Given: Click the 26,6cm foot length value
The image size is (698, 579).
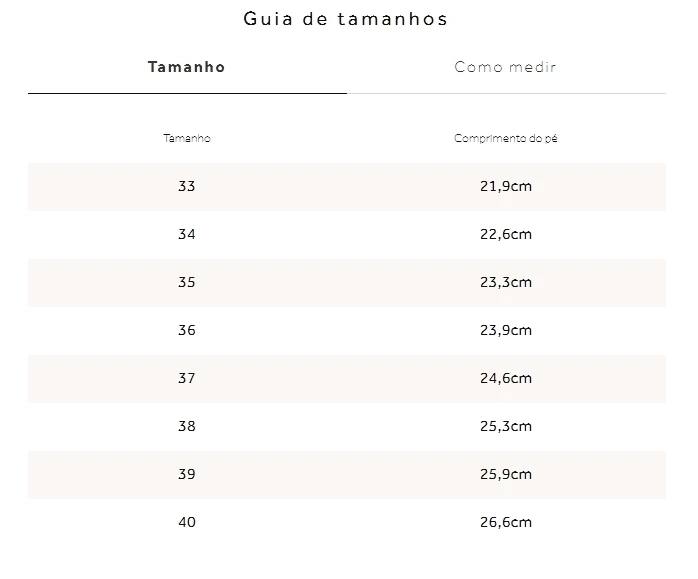Looking at the screenshot, I should 506,522.
